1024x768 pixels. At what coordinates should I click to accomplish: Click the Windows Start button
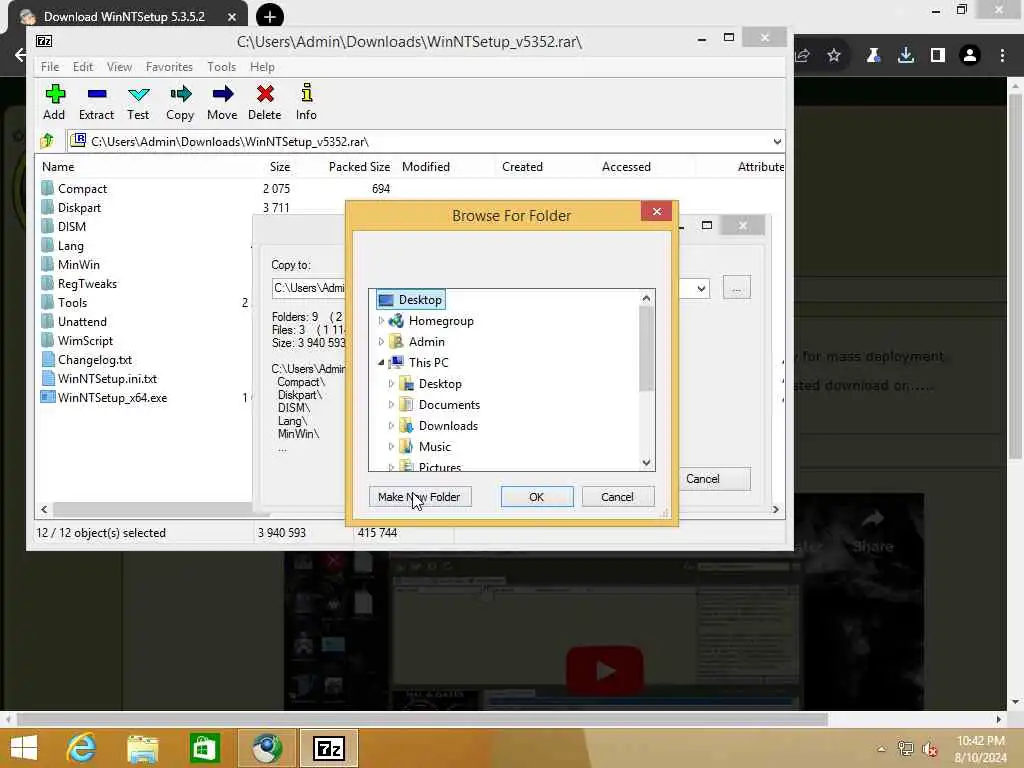24,748
